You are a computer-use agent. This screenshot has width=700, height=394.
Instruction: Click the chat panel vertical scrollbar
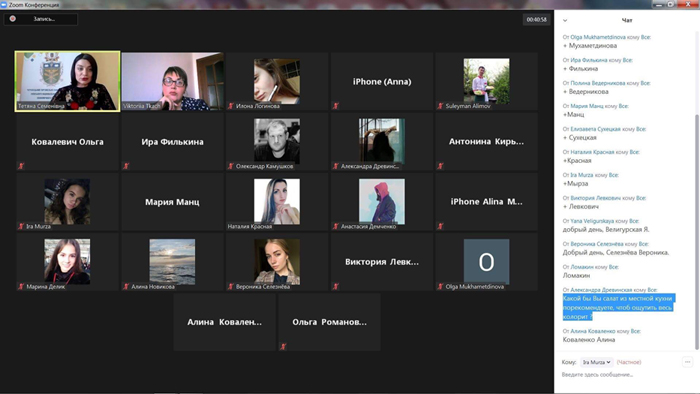point(697,232)
